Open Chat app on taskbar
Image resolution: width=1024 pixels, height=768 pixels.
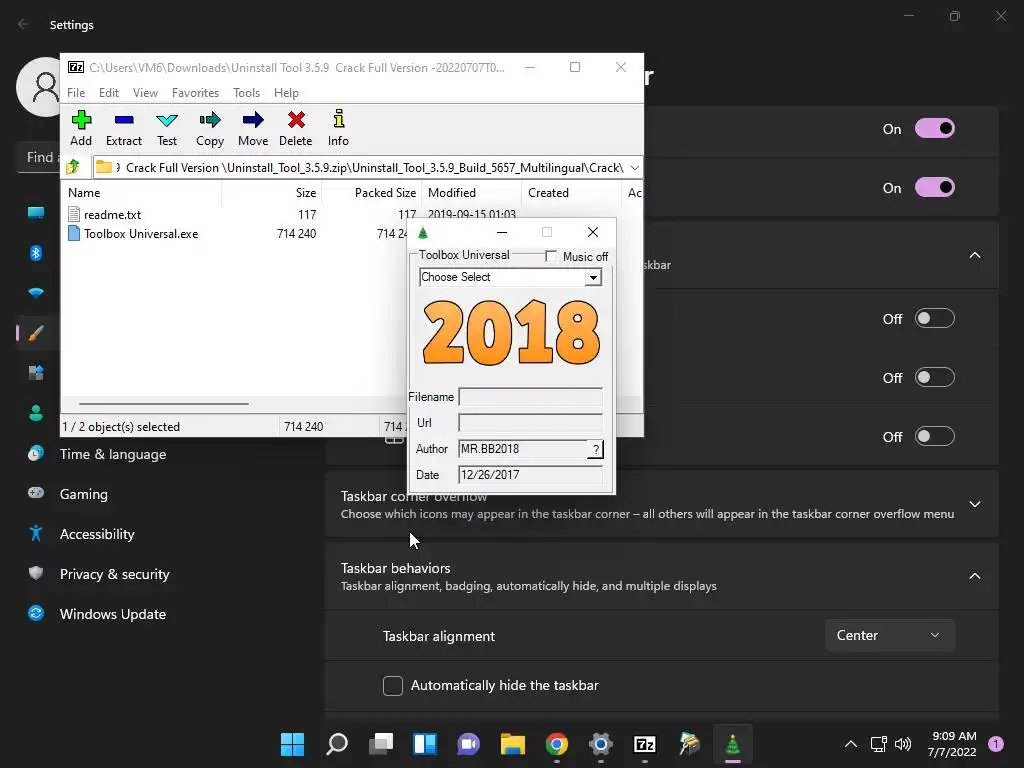[468, 743]
